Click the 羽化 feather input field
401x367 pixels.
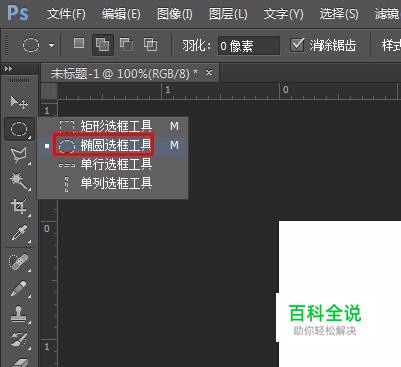249,46
